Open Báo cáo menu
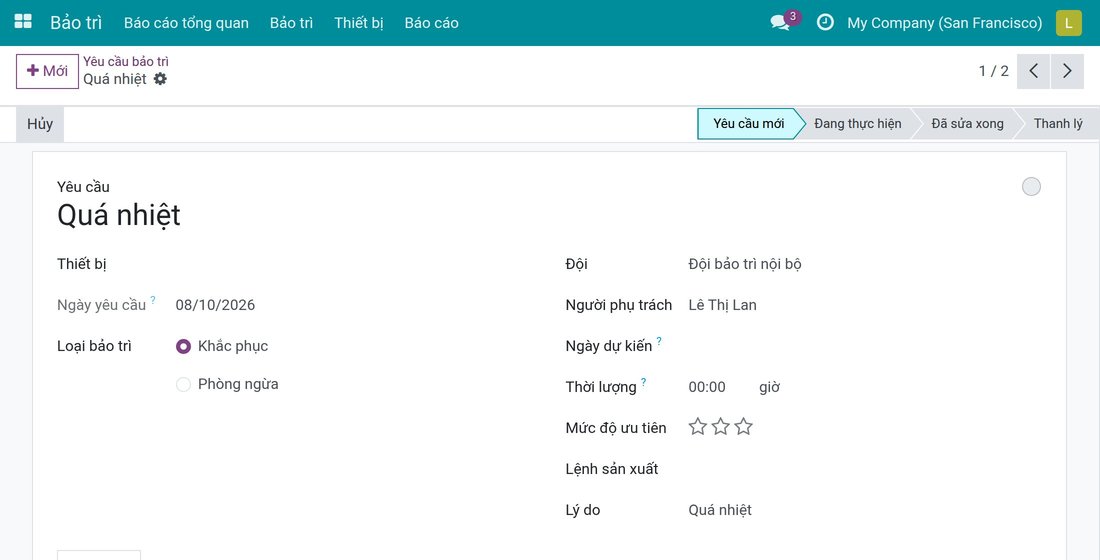The width and height of the screenshot is (1100, 560). tap(431, 22)
